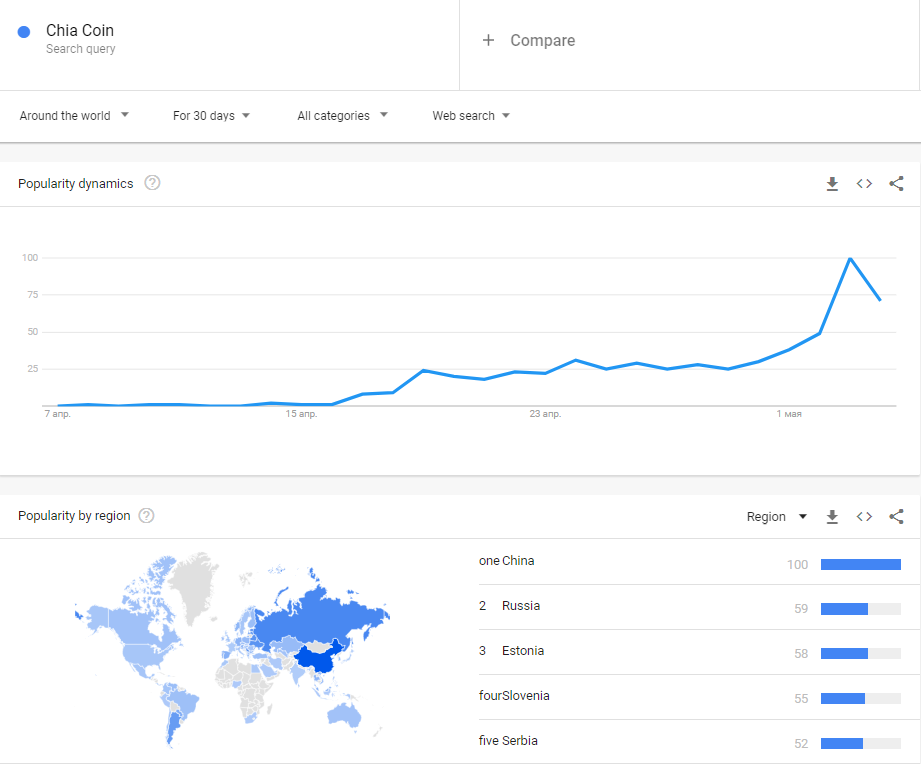Open embed code for Popularity by region
921x764 pixels.
[x=864, y=517]
